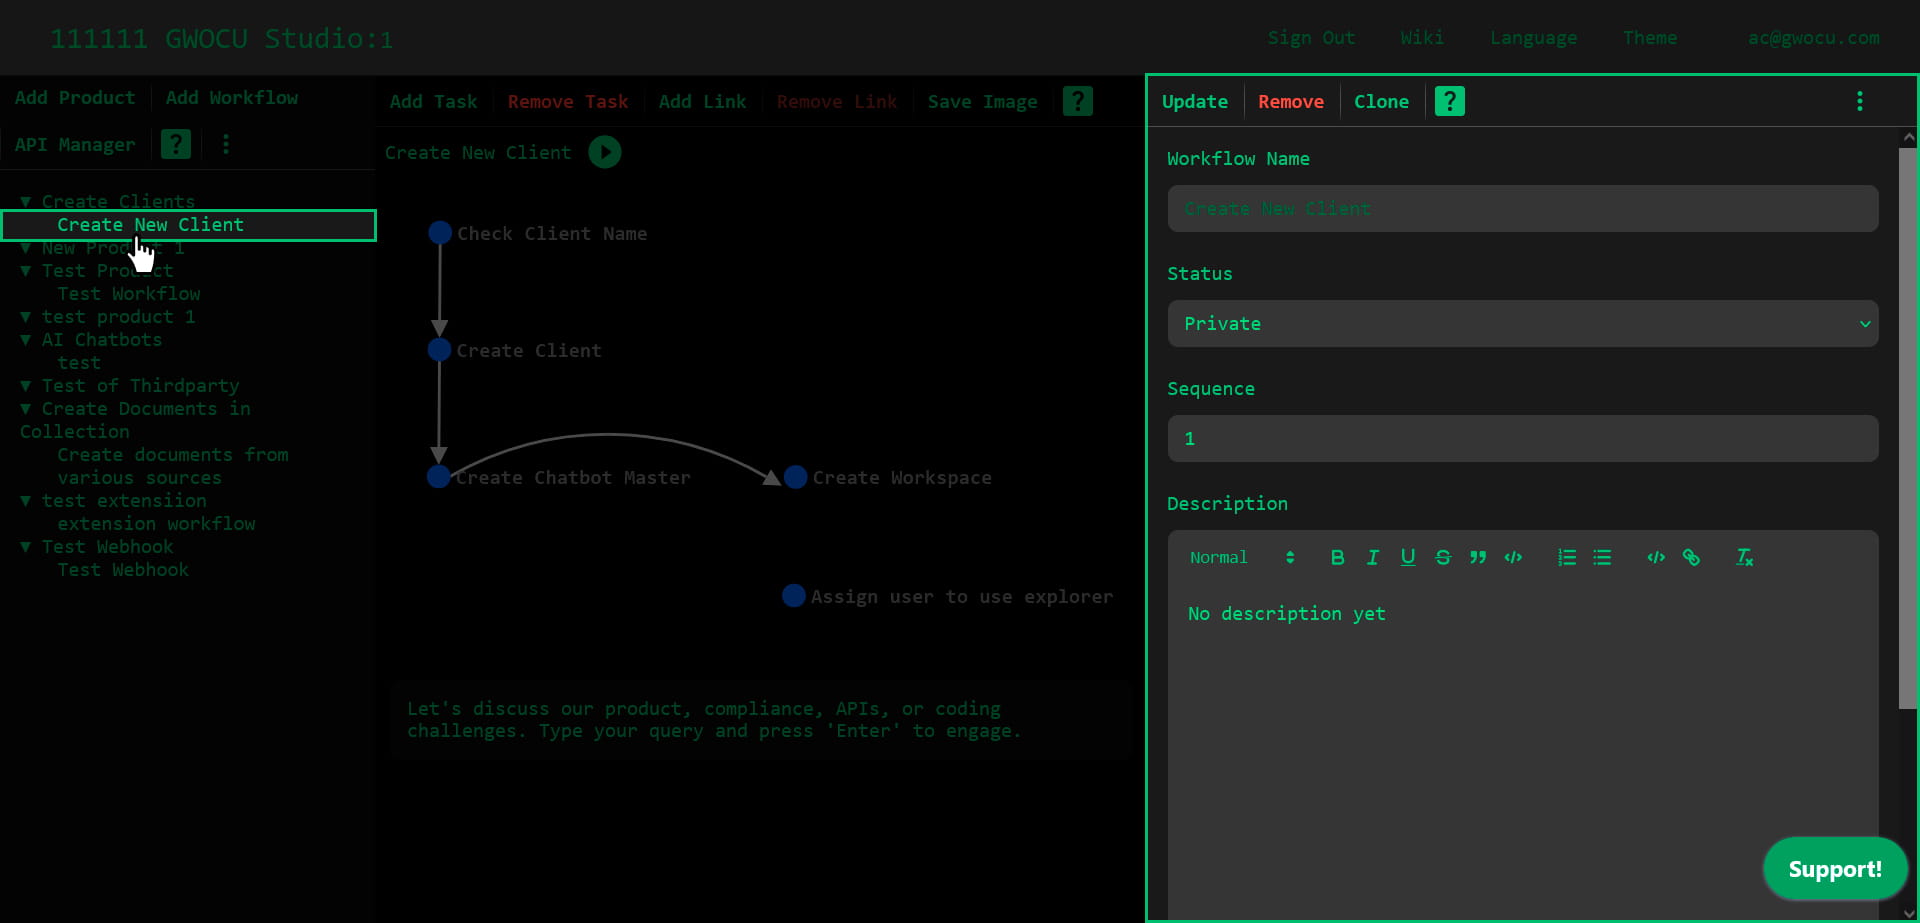Toggle italic formatting in description editor

[1372, 557]
